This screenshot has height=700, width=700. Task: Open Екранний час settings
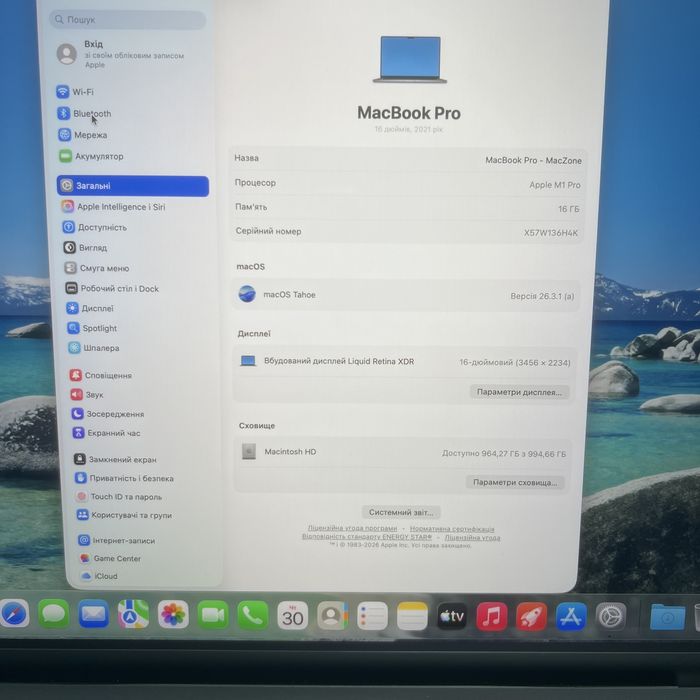106,433
